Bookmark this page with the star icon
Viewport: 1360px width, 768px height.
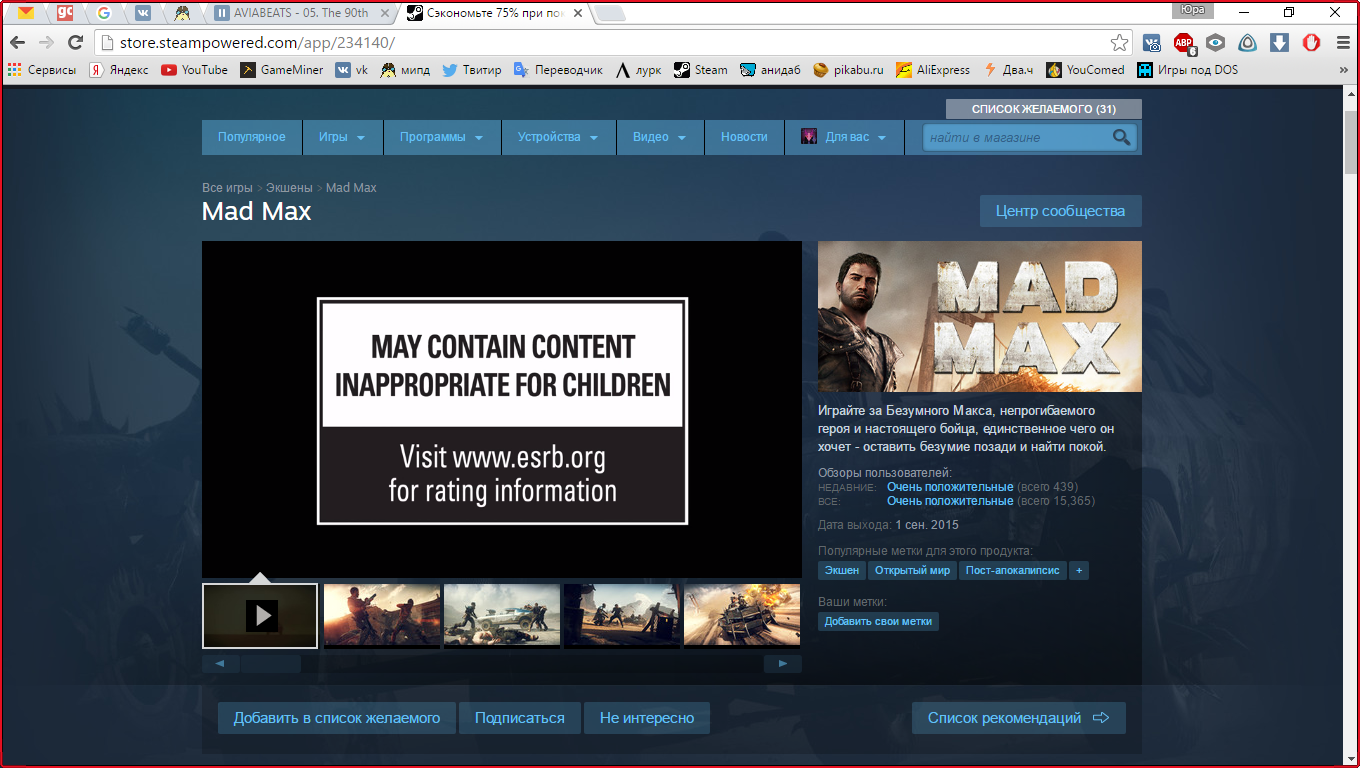tap(1119, 42)
